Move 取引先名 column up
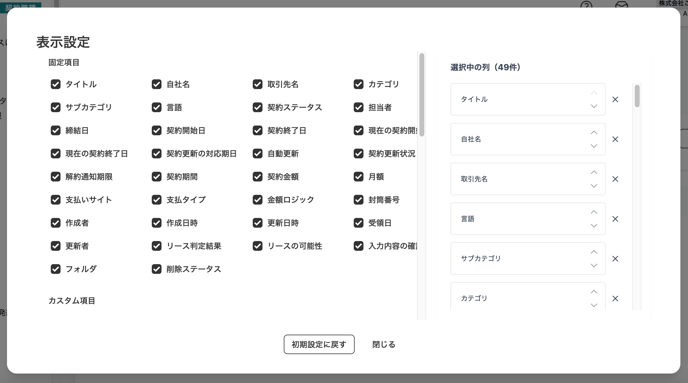The width and height of the screenshot is (688, 383). (x=594, y=172)
